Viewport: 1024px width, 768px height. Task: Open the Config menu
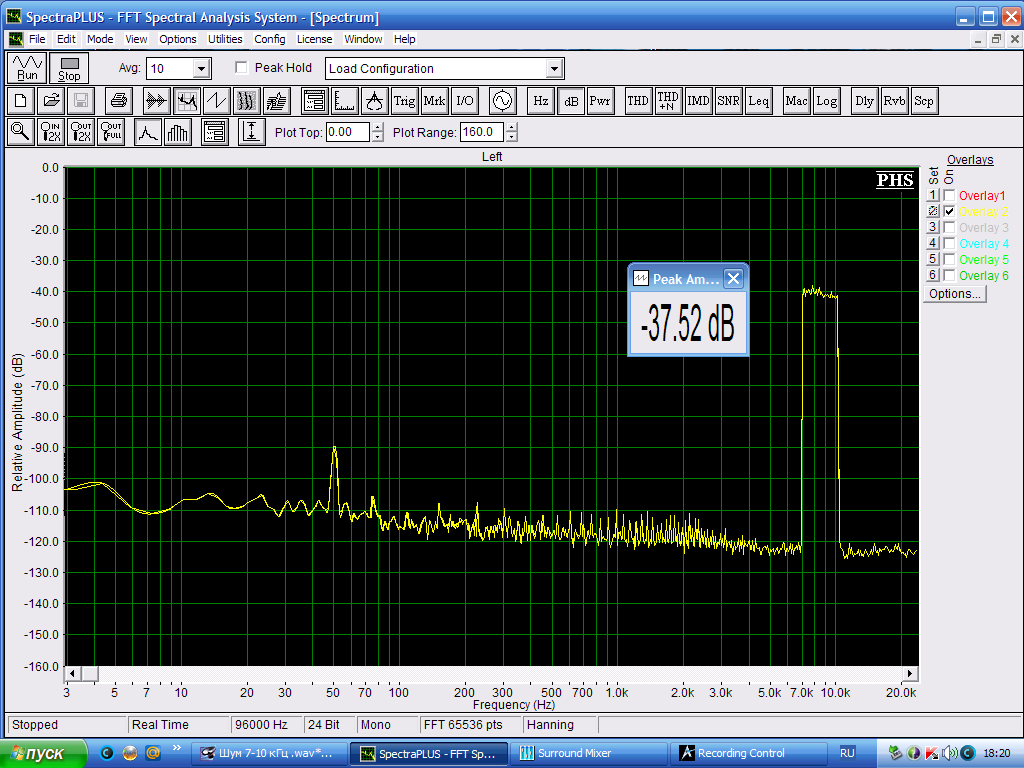point(270,39)
